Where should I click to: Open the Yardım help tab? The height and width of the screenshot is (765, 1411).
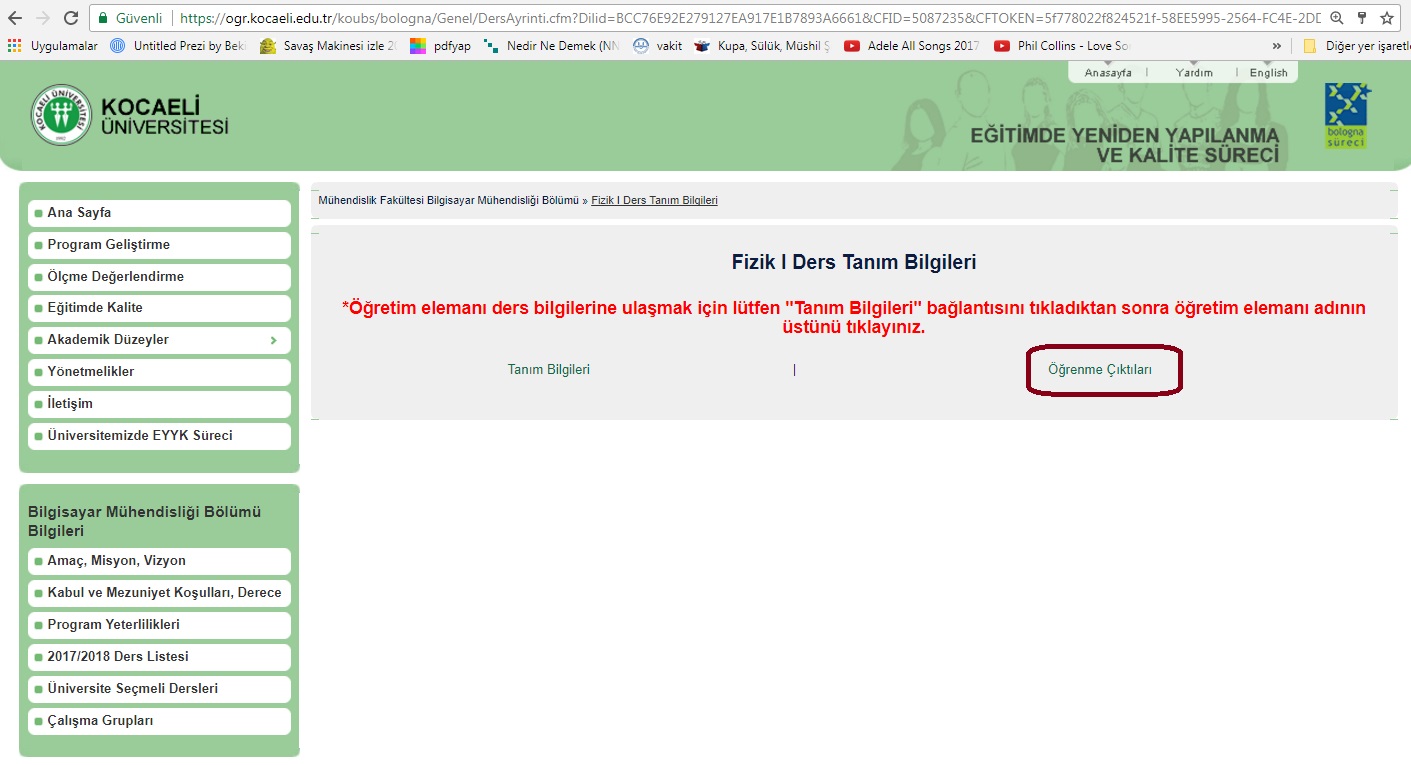[1194, 72]
